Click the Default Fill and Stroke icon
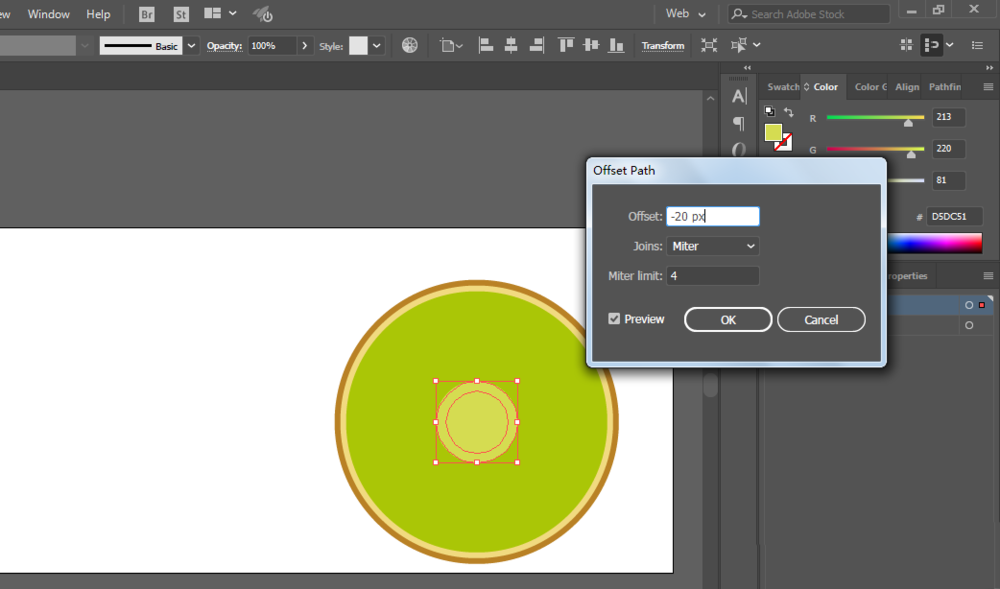 point(770,112)
